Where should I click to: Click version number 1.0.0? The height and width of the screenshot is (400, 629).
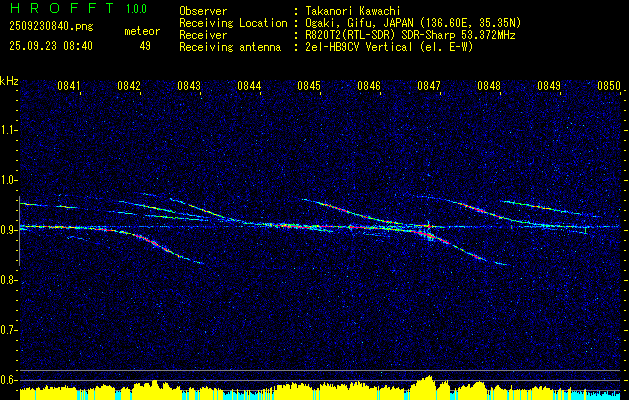coord(136,9)
